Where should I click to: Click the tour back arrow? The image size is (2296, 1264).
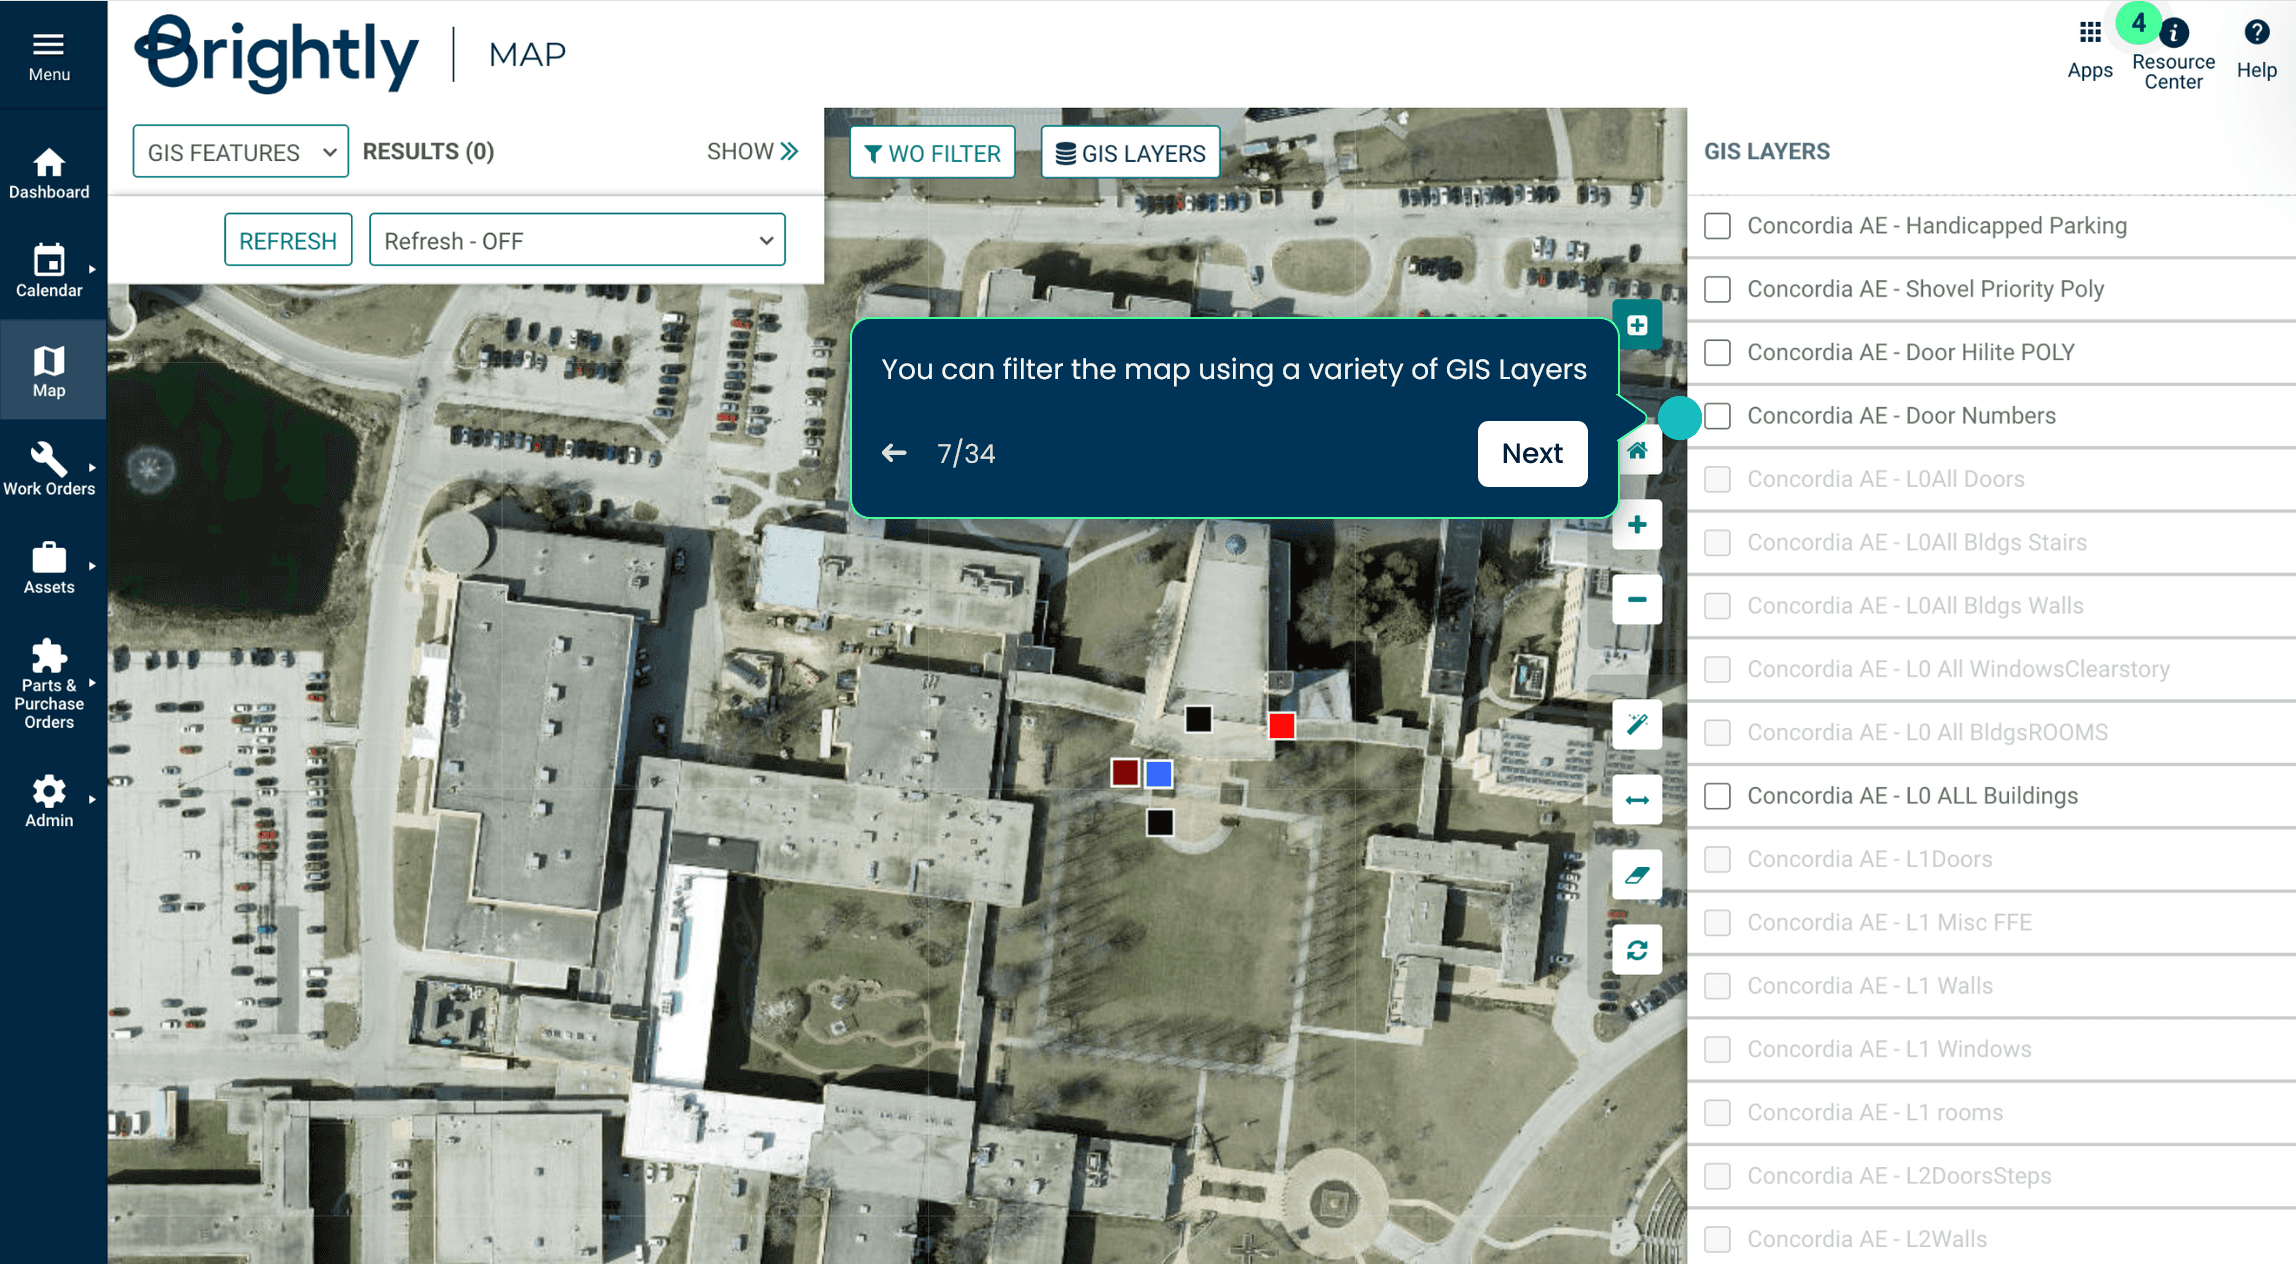[x=894, y=453]
